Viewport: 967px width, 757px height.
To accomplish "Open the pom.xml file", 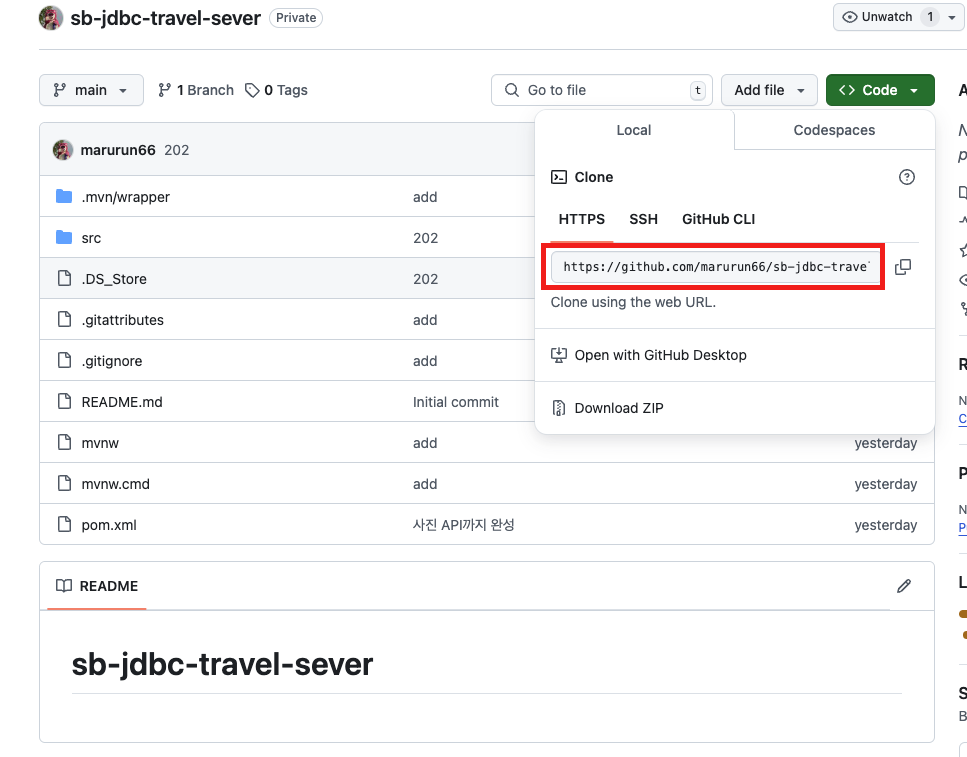I will (x=109, y=525).
